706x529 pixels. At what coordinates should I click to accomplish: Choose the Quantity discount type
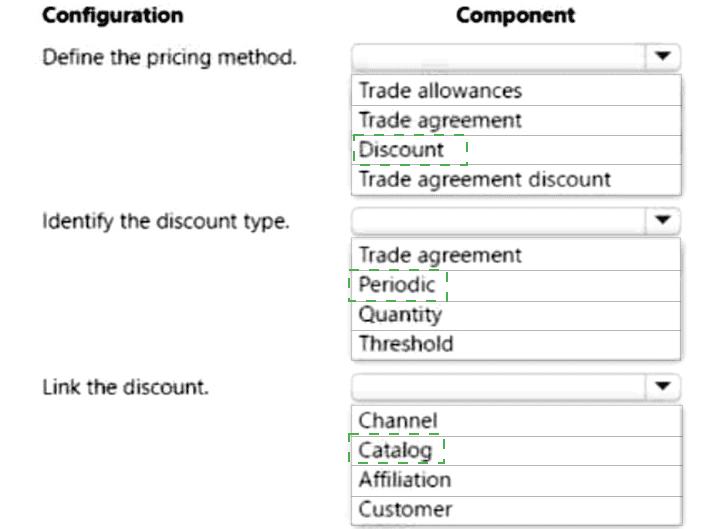400,314
